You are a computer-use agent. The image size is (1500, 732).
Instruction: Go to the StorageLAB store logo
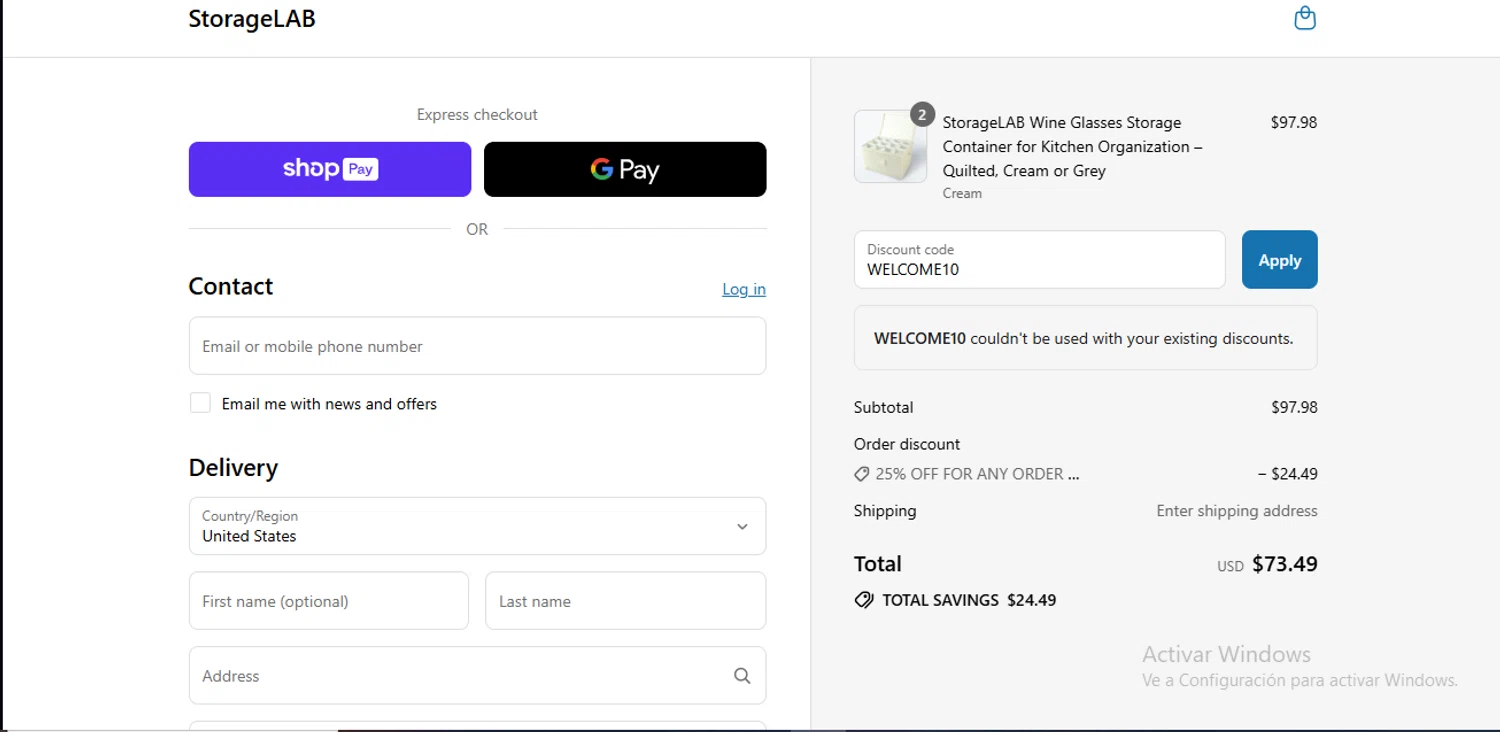pyautogui.click(x=252, y=19)
